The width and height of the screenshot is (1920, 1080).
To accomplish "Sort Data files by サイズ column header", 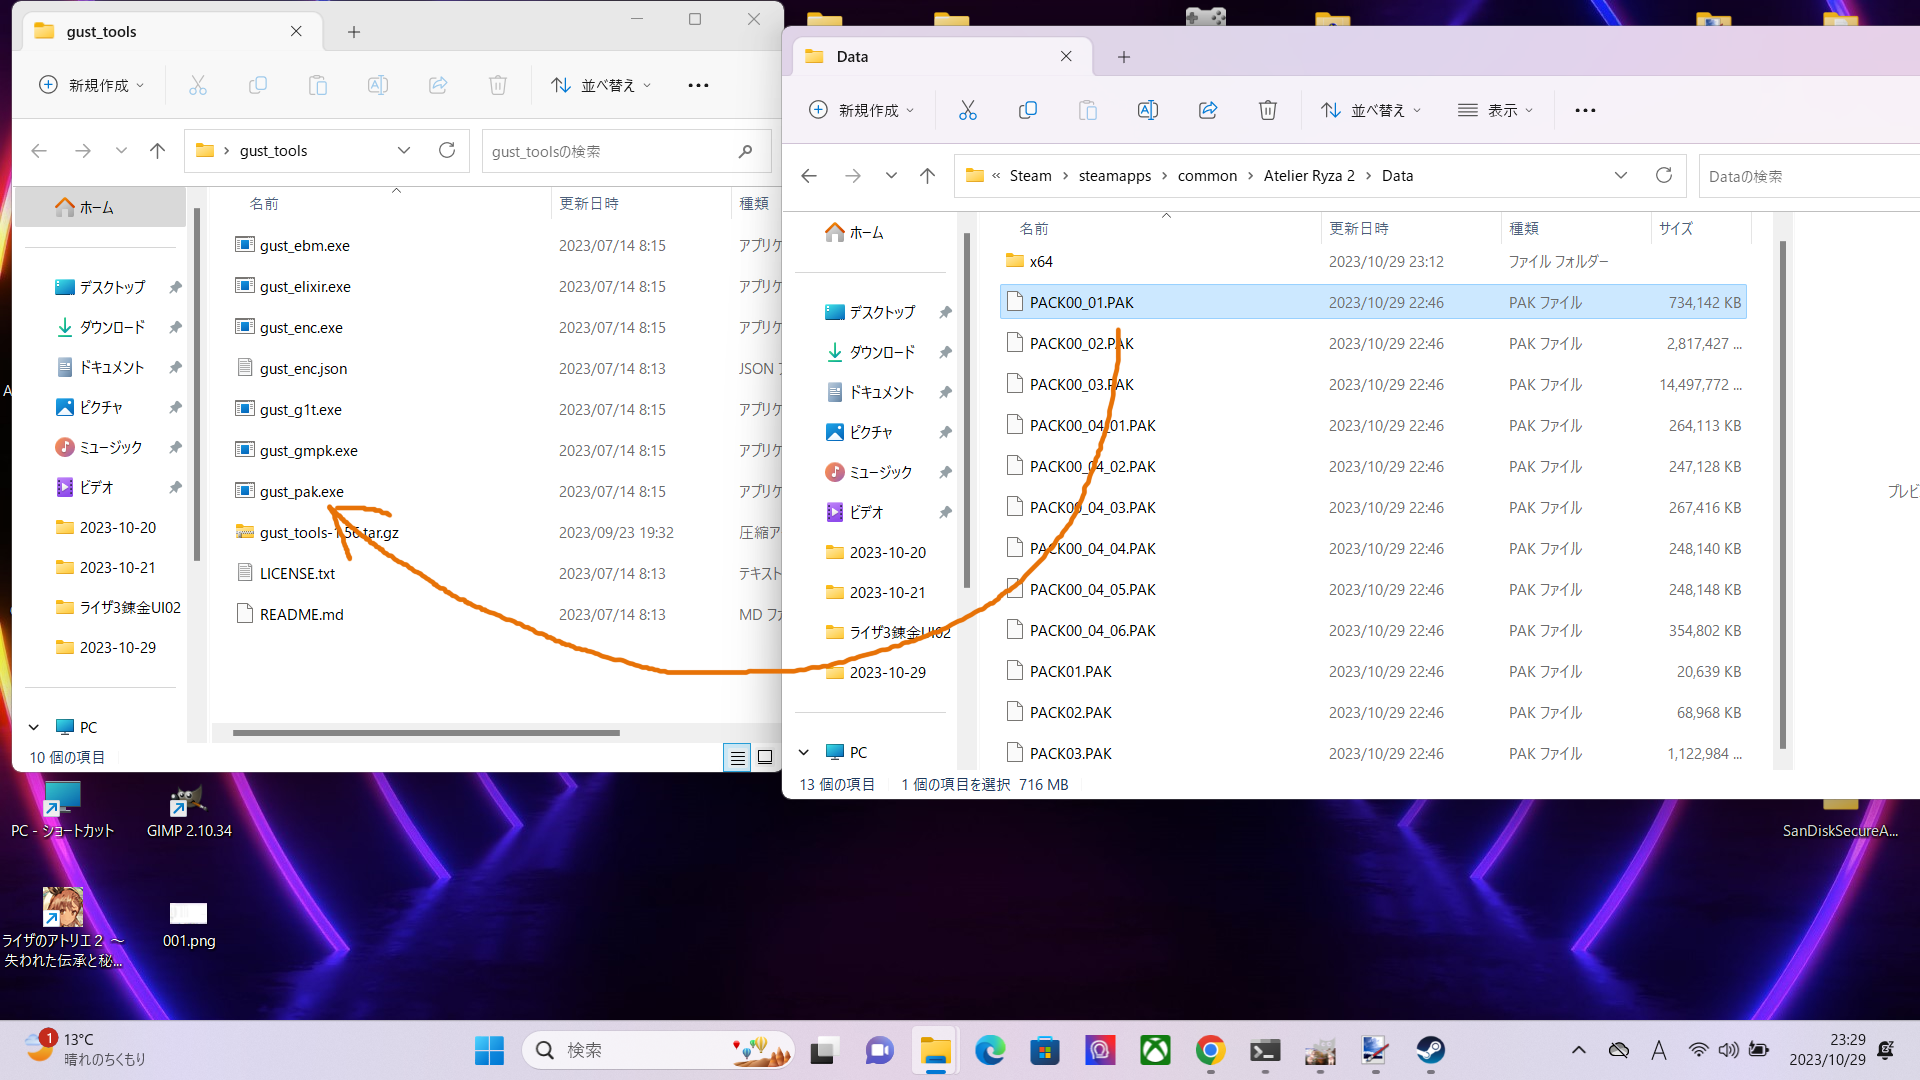I will tap(1700, 228).
